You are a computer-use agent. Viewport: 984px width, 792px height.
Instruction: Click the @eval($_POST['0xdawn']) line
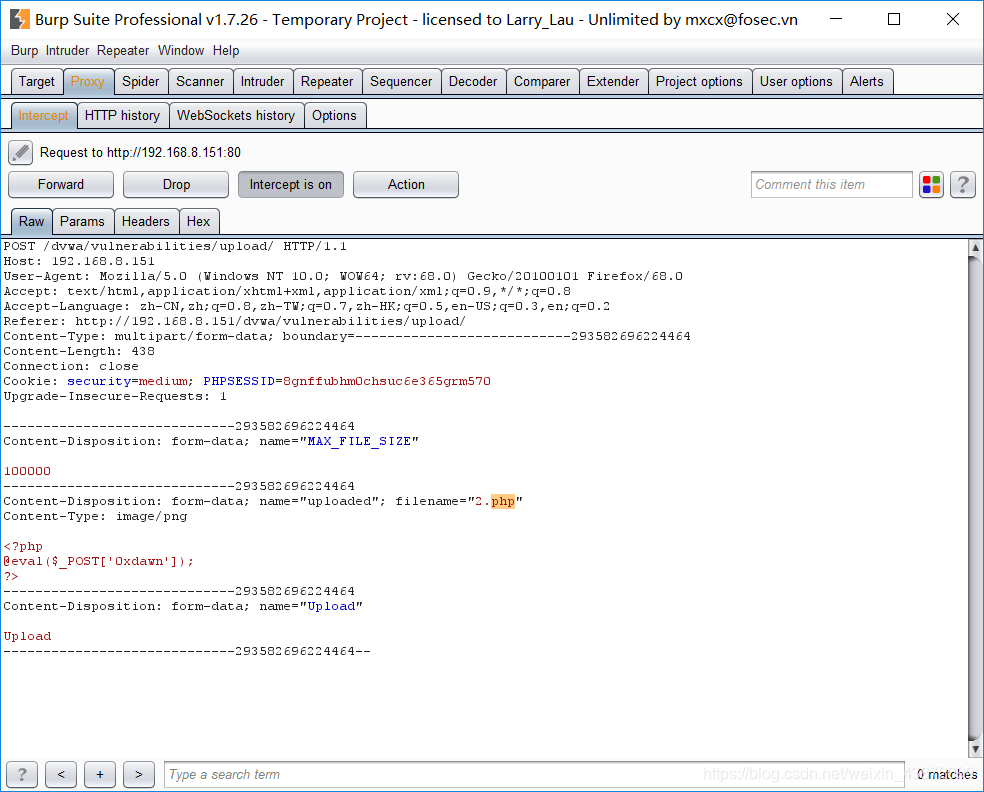(99, 562)
